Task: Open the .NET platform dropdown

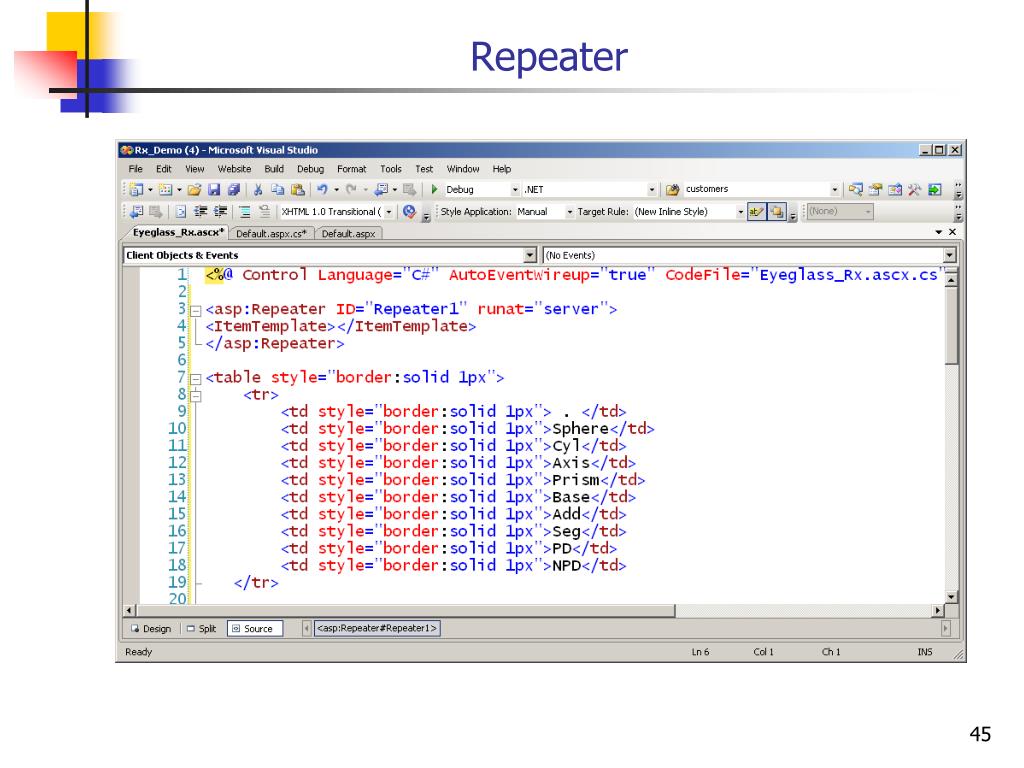Action: tap(651, 189)
